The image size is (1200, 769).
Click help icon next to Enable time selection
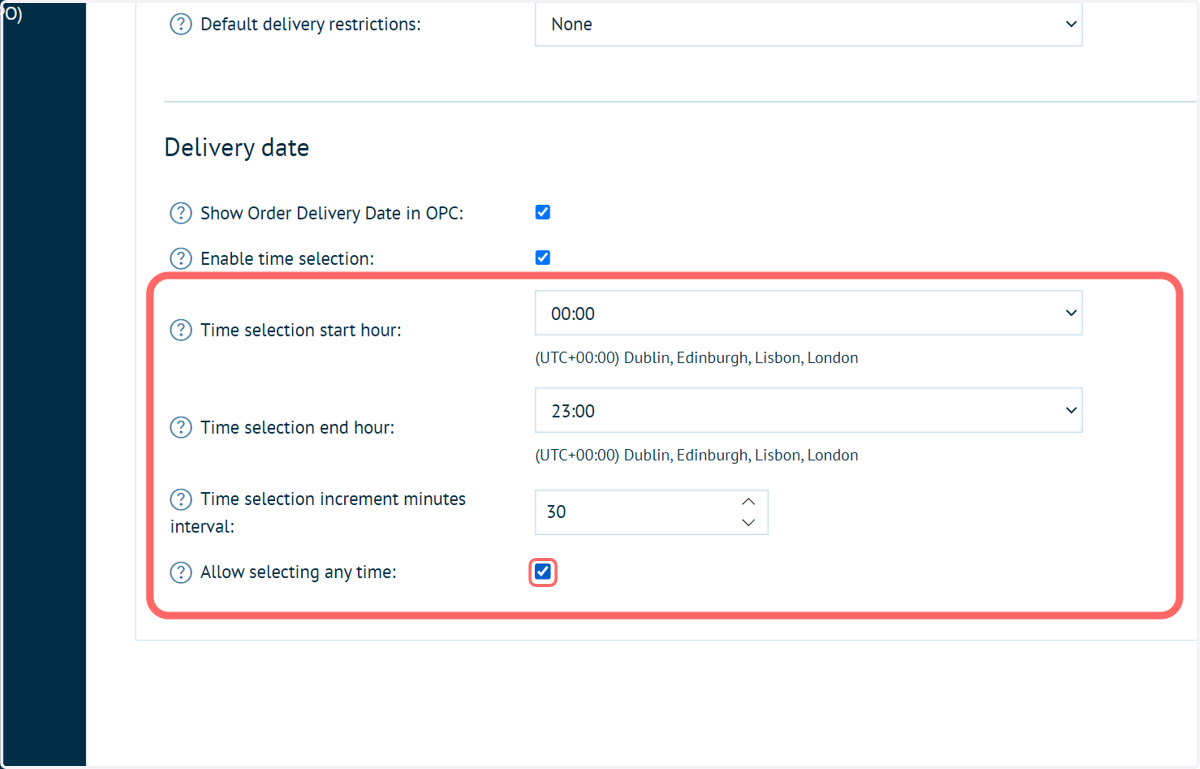[180, 258]
